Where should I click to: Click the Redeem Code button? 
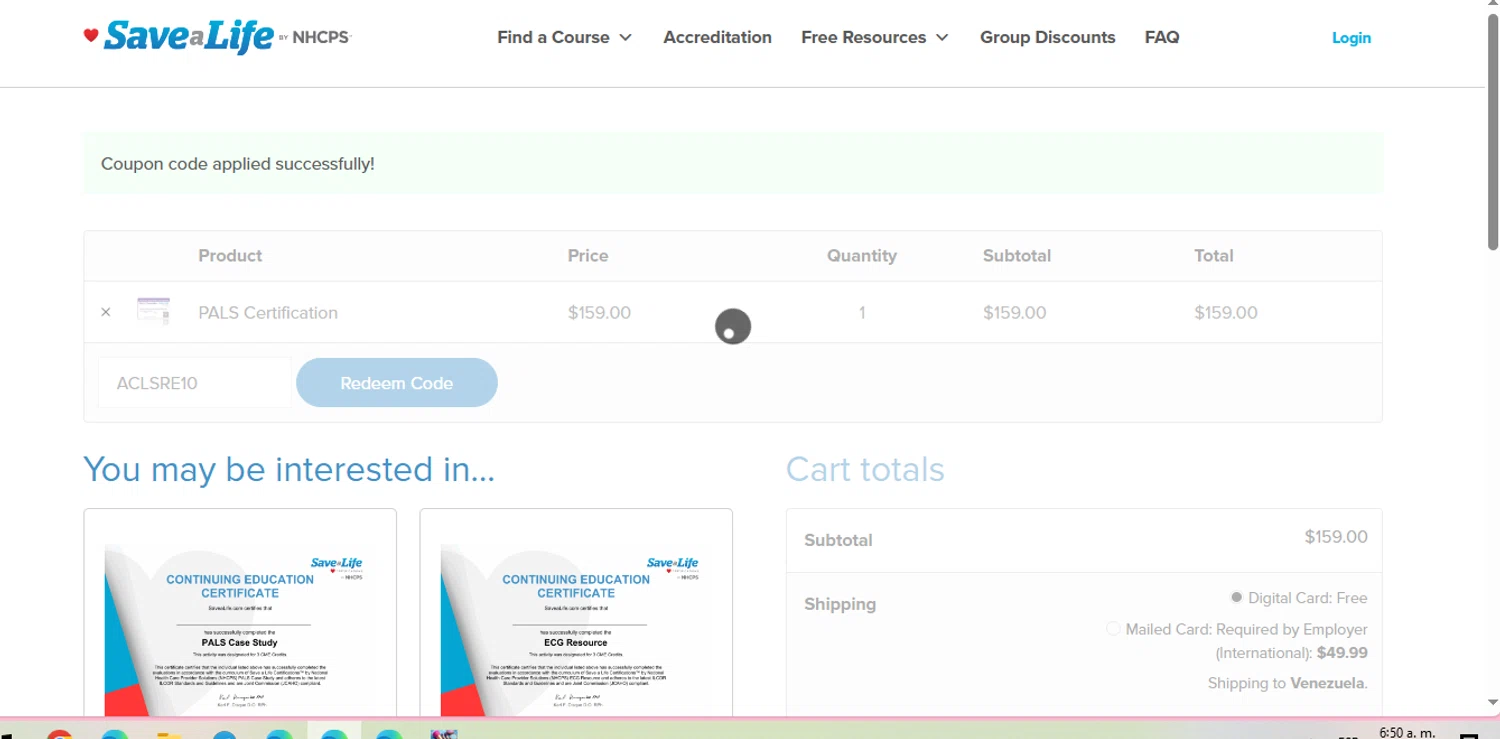click(397, 383)
